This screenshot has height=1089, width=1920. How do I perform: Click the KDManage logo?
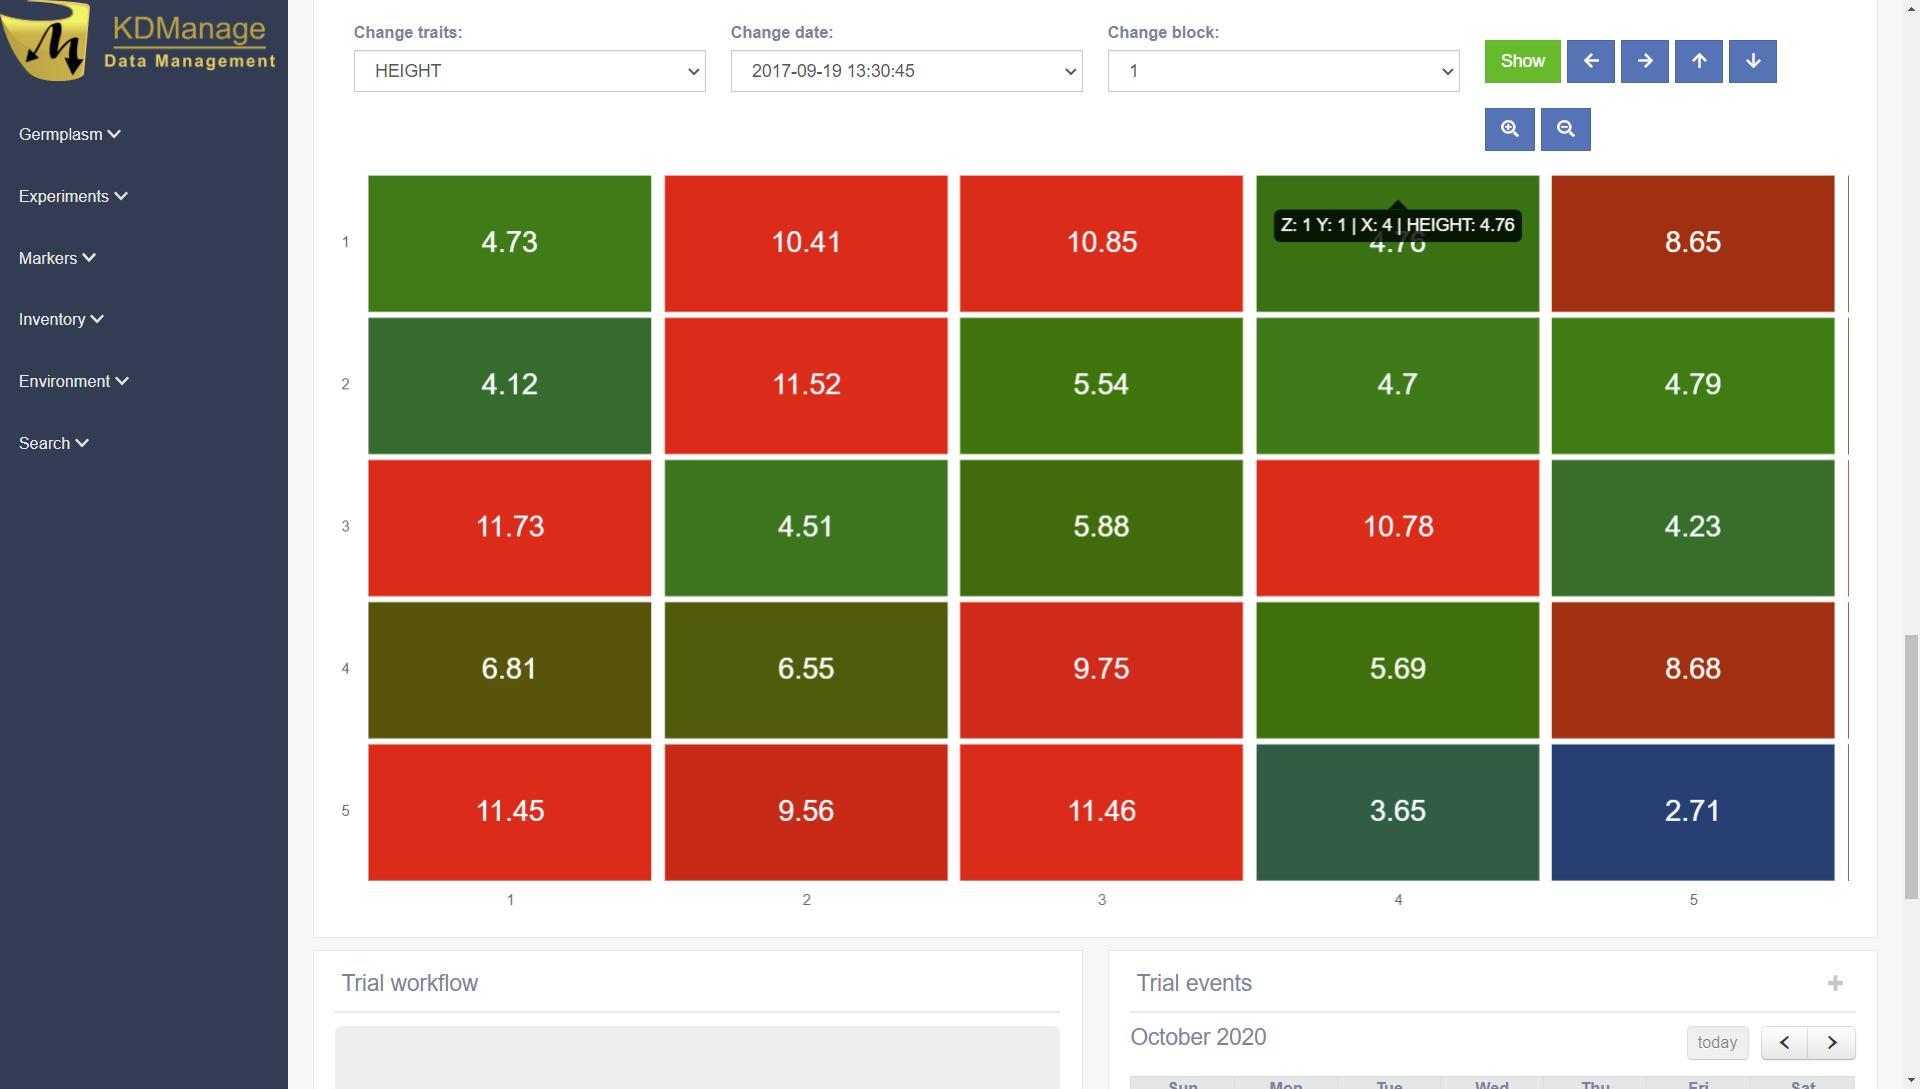coord(140,42)
